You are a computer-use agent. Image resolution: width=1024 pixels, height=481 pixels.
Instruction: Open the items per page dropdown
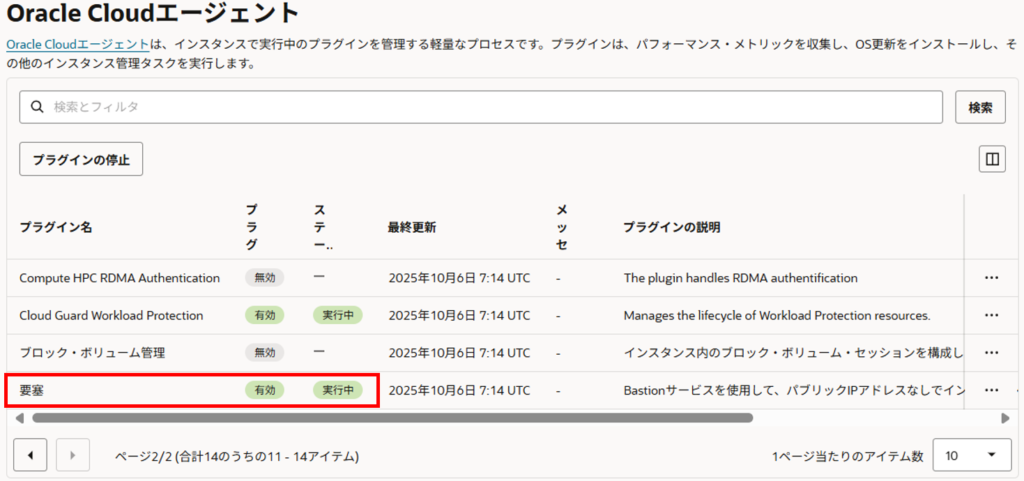tap(969, 456)
